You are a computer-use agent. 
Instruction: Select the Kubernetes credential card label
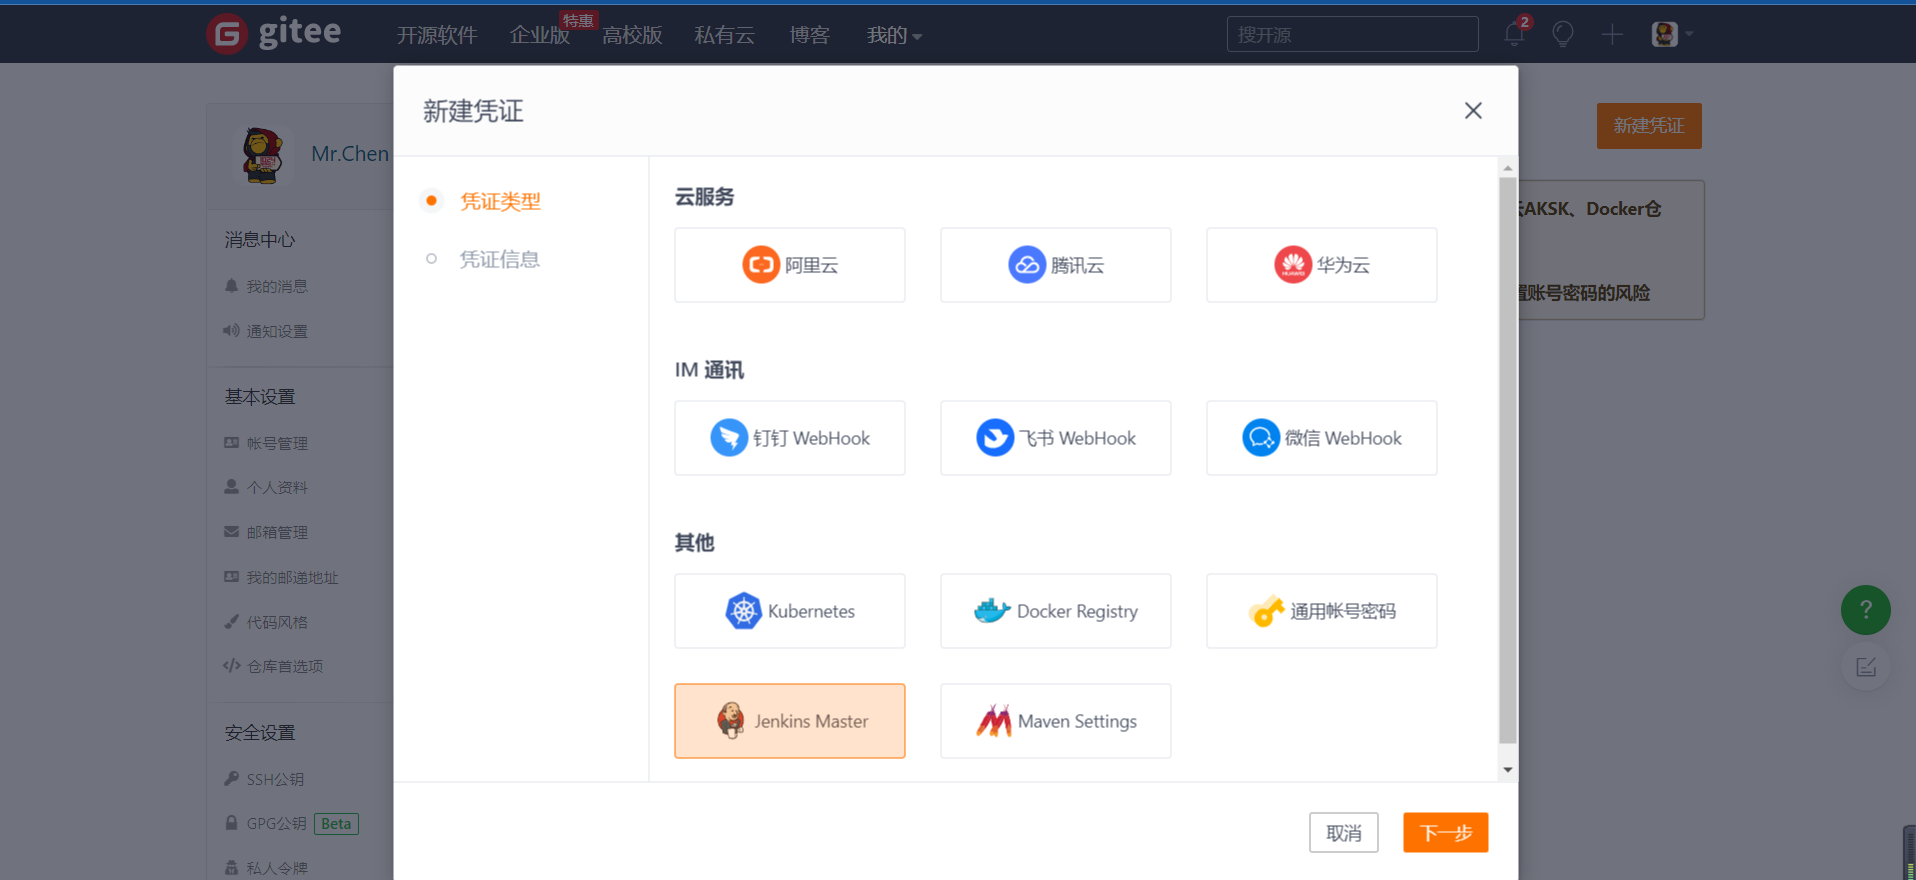(811, 611)
